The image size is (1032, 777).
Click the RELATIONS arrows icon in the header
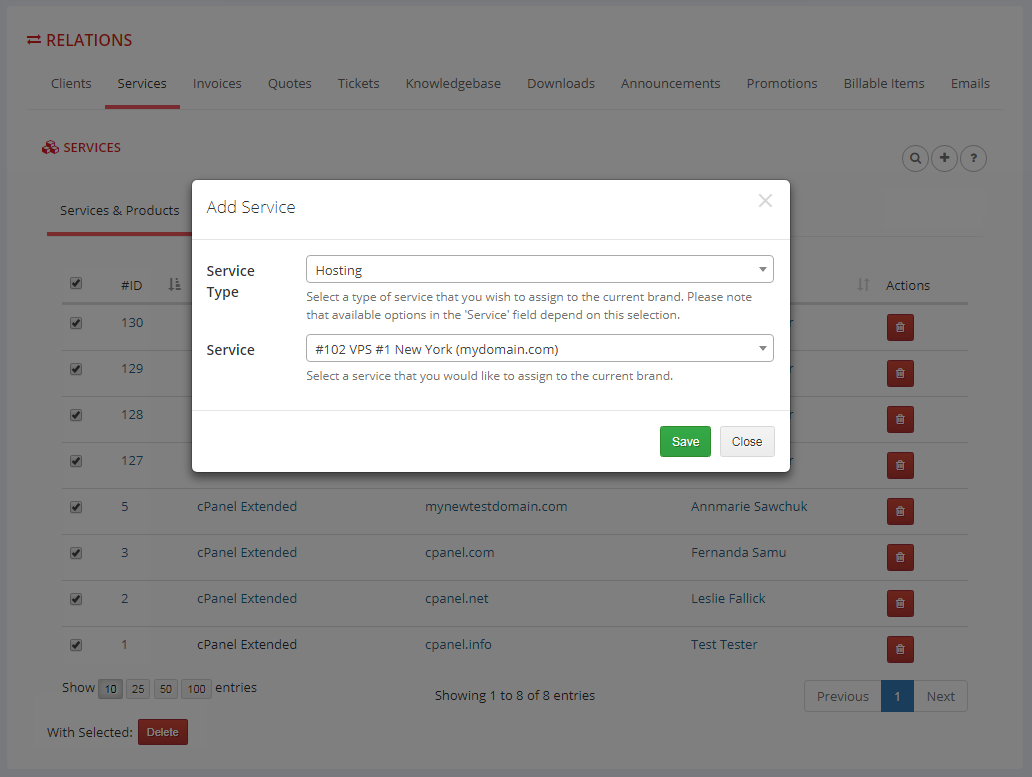34,40
